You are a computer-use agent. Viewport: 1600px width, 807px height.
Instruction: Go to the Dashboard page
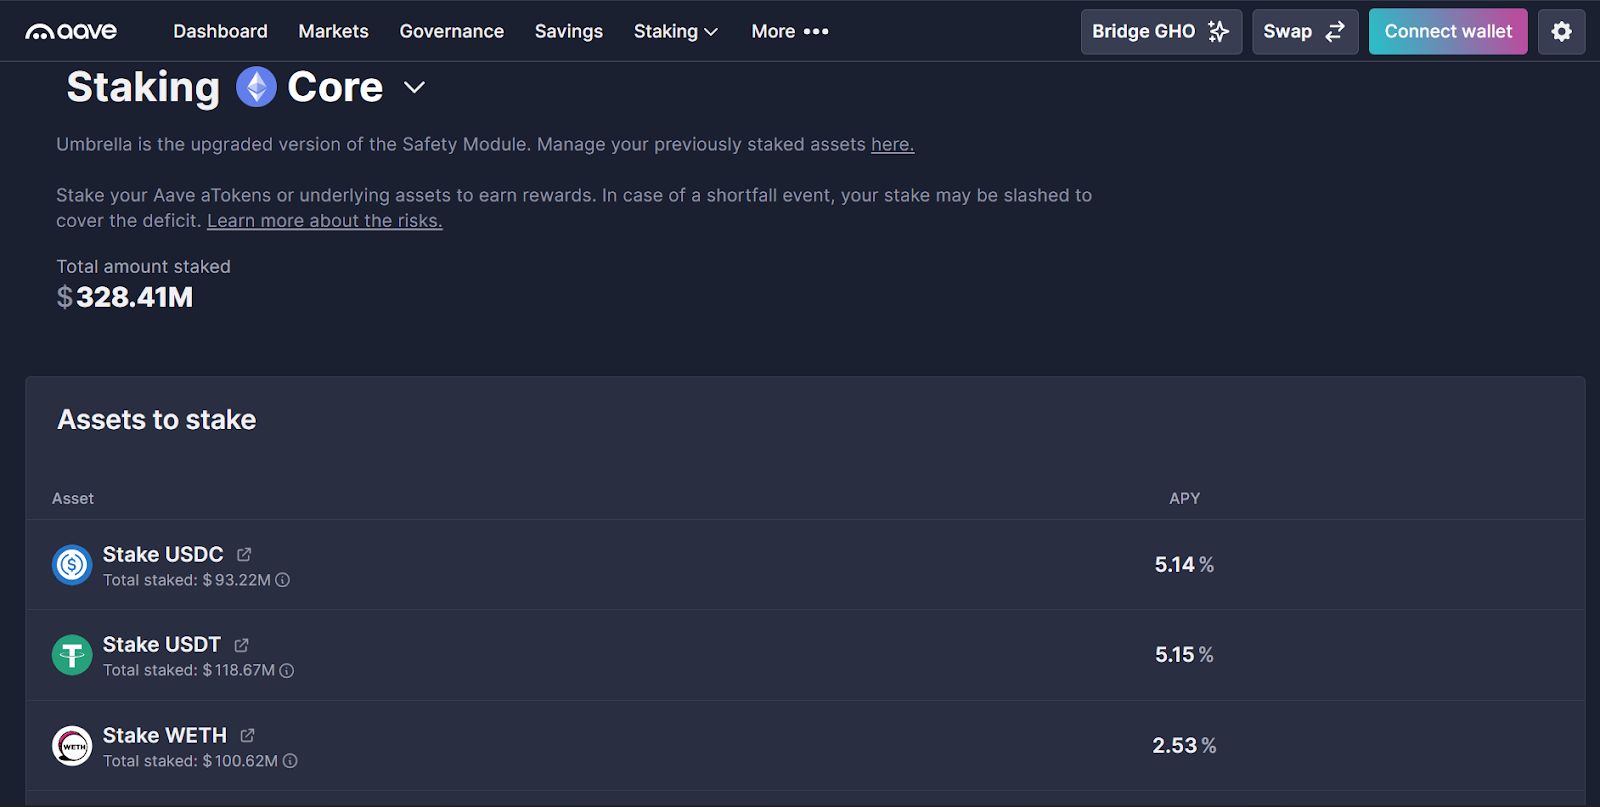pyautogui.click(x=220, y=32)
